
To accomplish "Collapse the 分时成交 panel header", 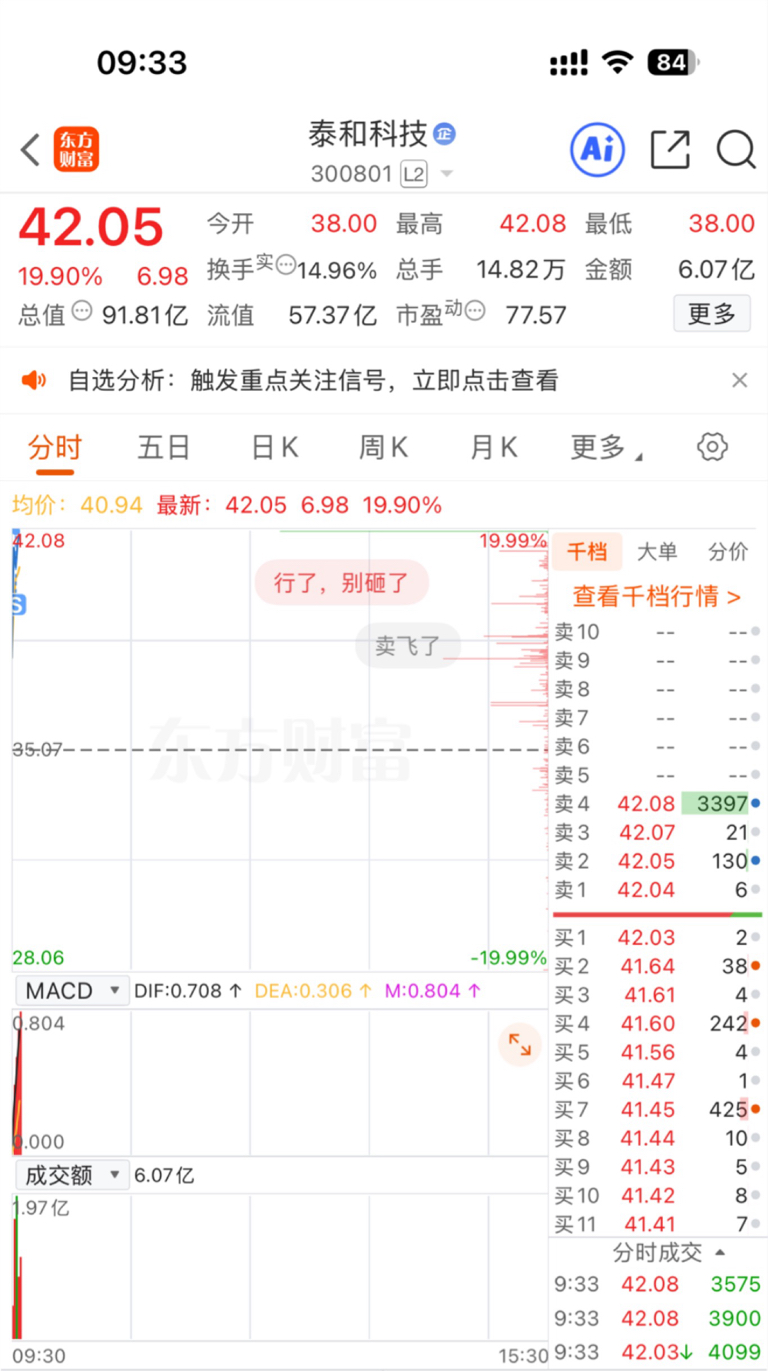I will (657, 1252).
